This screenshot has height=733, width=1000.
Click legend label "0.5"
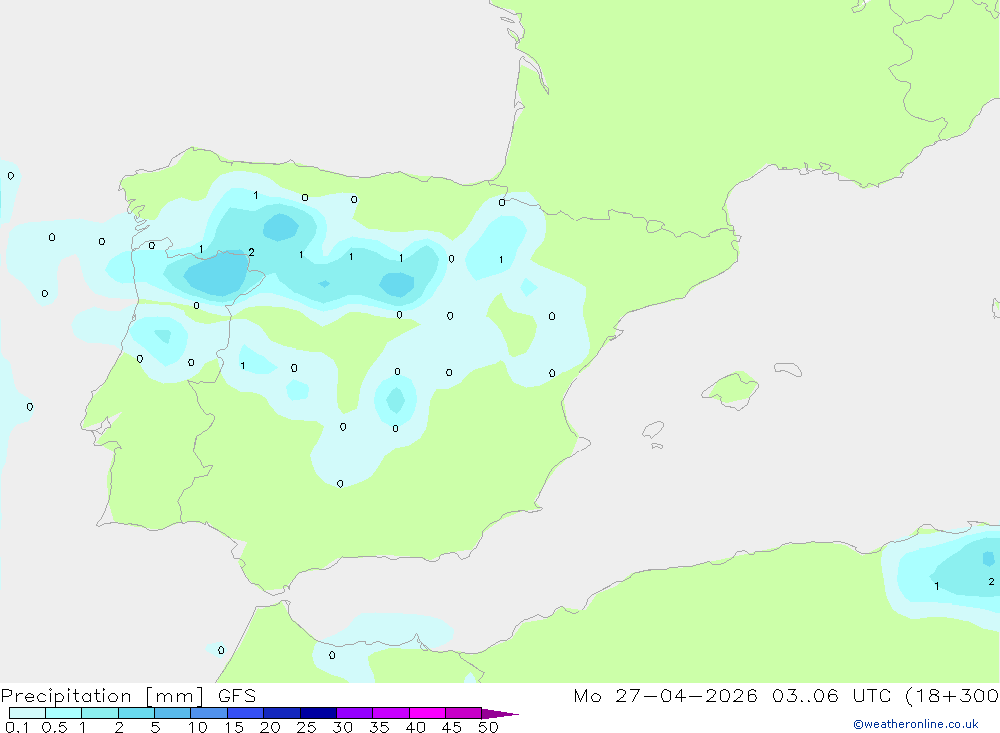click(54, 727)
